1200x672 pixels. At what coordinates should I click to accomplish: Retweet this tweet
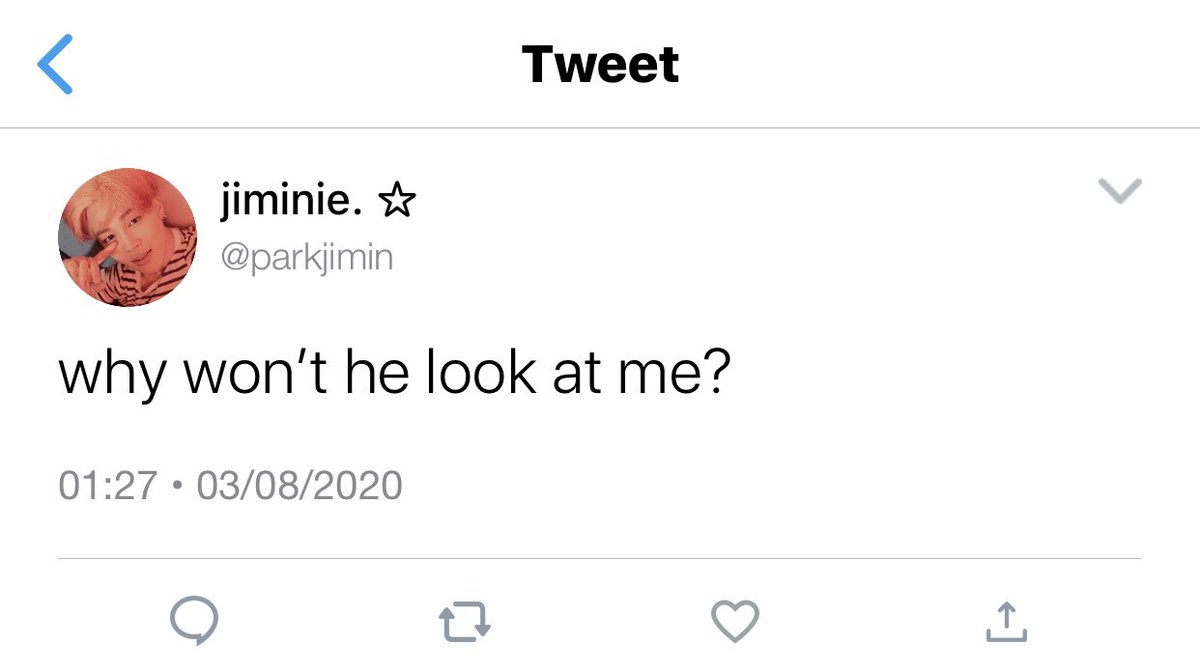click(x=465, y=622)
